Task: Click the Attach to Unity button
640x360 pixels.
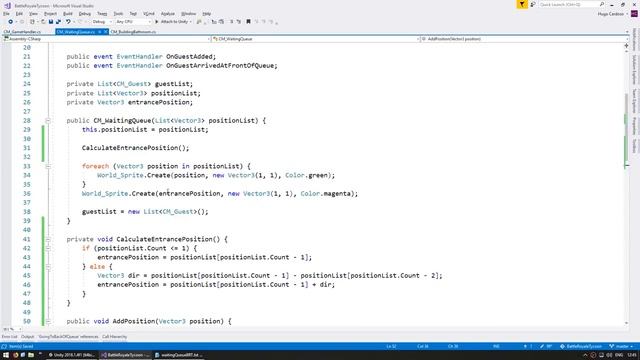Action: pyautogui.click(x=173, y=22)
